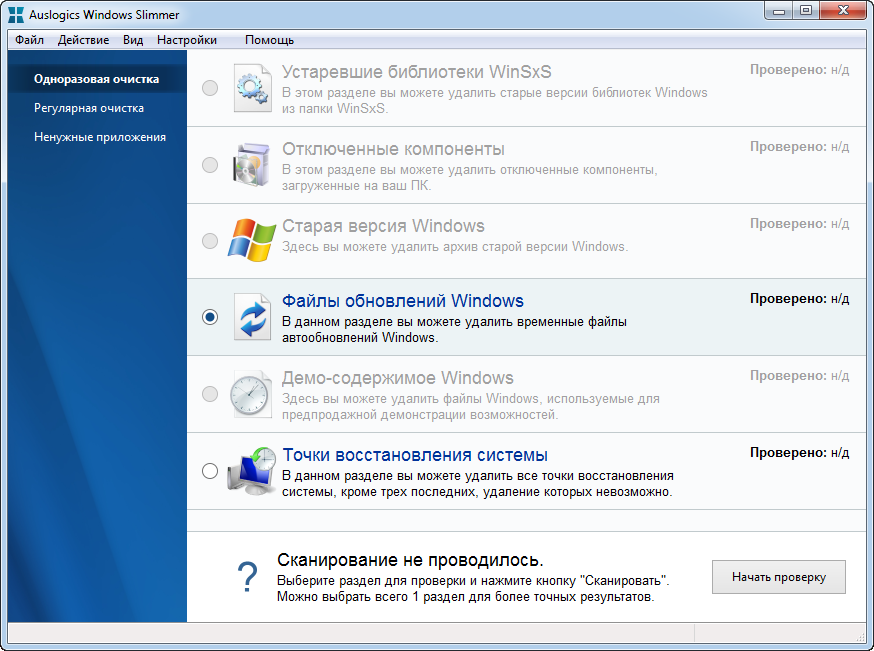
Task: Click Проверено status for Файлы обновлений Windows
Action: coord(799,299)
